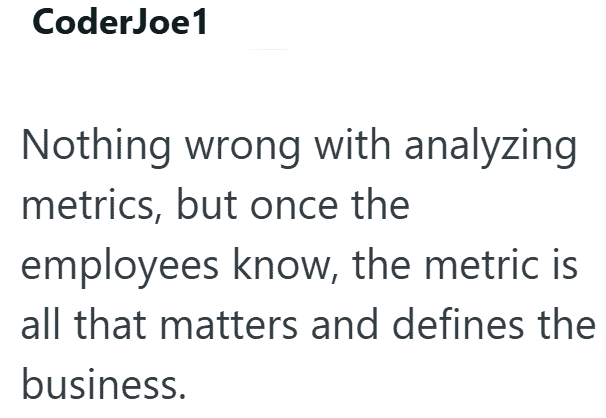Click the digit "1" in CoderJoe1 username
606x418 pixels.
click(x=199, y=22)
